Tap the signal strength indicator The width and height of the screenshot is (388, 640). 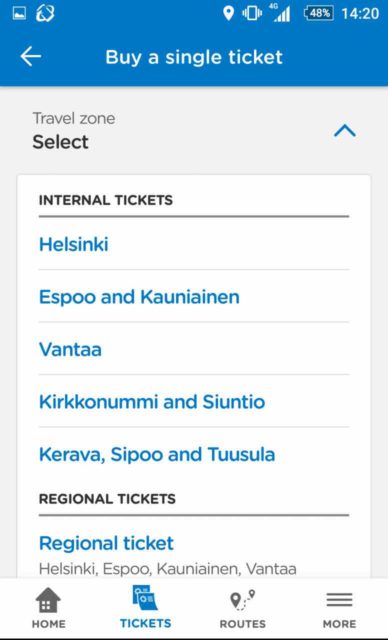[x=280, y=13]
